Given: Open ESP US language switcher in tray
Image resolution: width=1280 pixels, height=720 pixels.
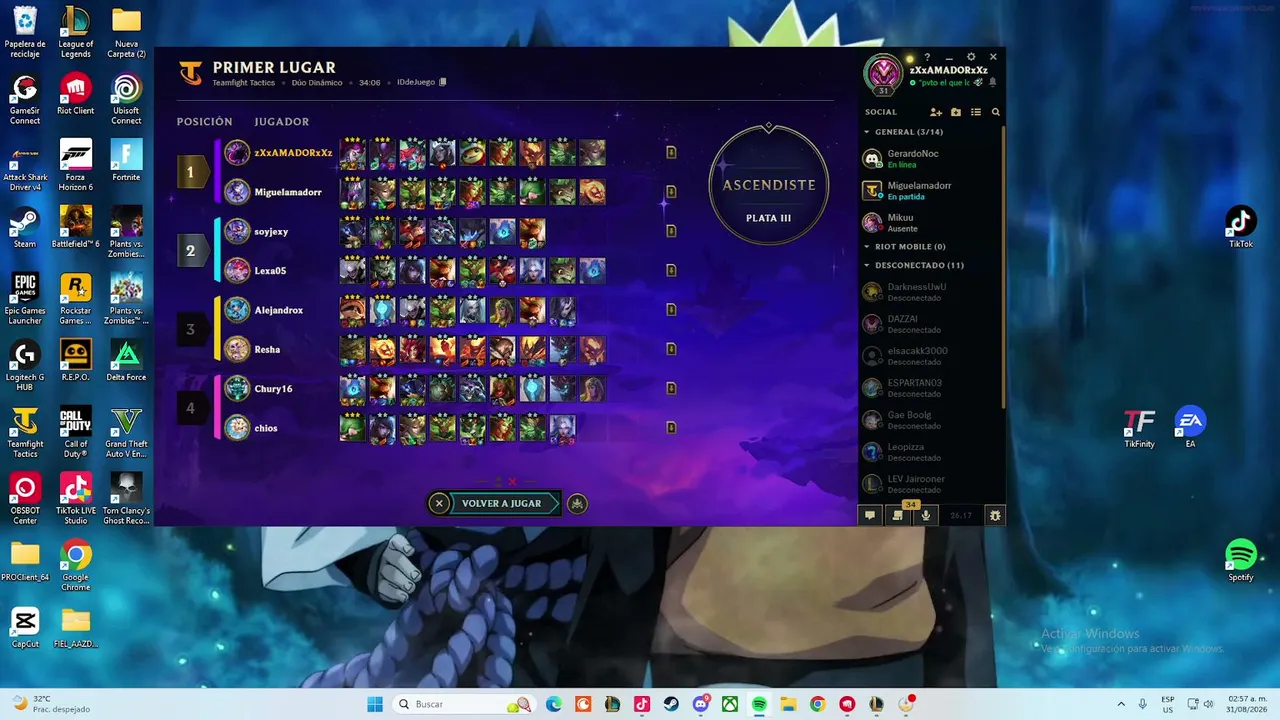Looking at the screenshot, I should click(x=1168, y=704).
